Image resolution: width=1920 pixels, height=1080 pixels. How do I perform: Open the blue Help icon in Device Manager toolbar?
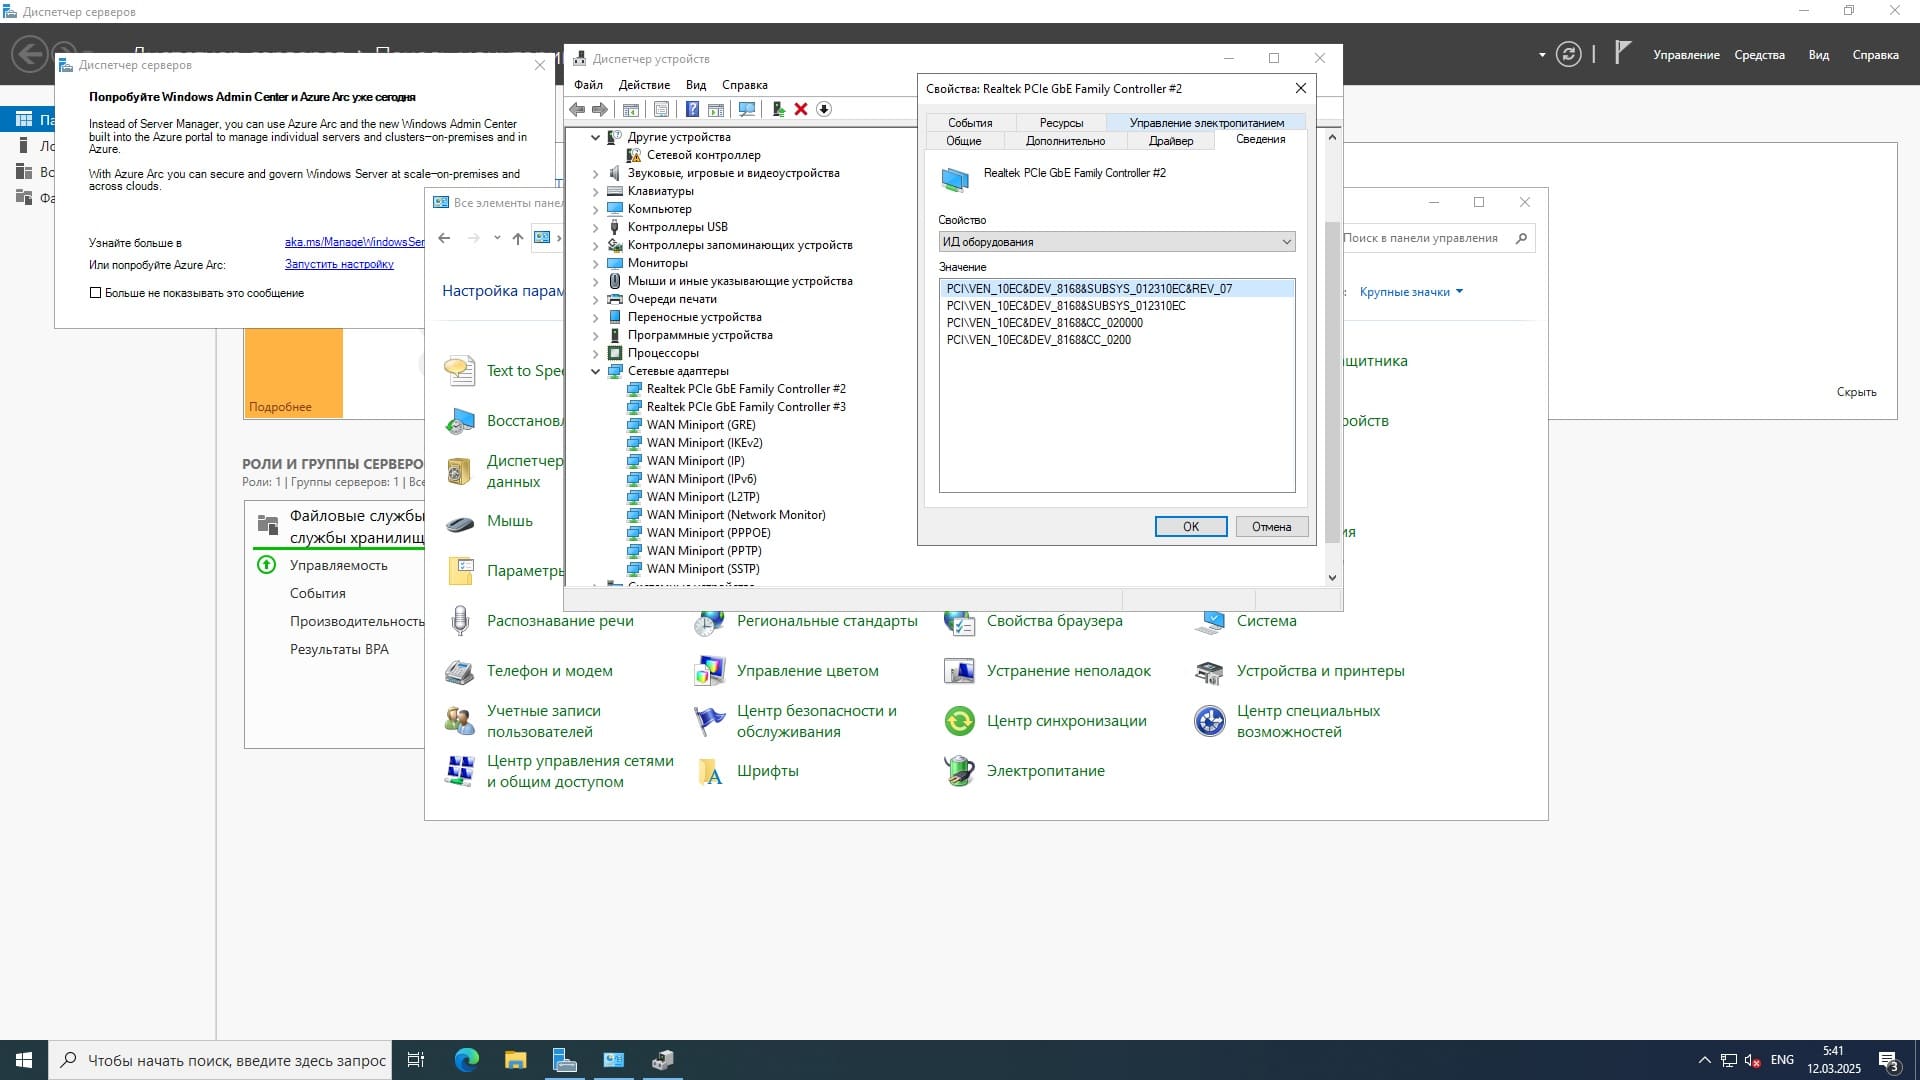[x=692, y=109]
